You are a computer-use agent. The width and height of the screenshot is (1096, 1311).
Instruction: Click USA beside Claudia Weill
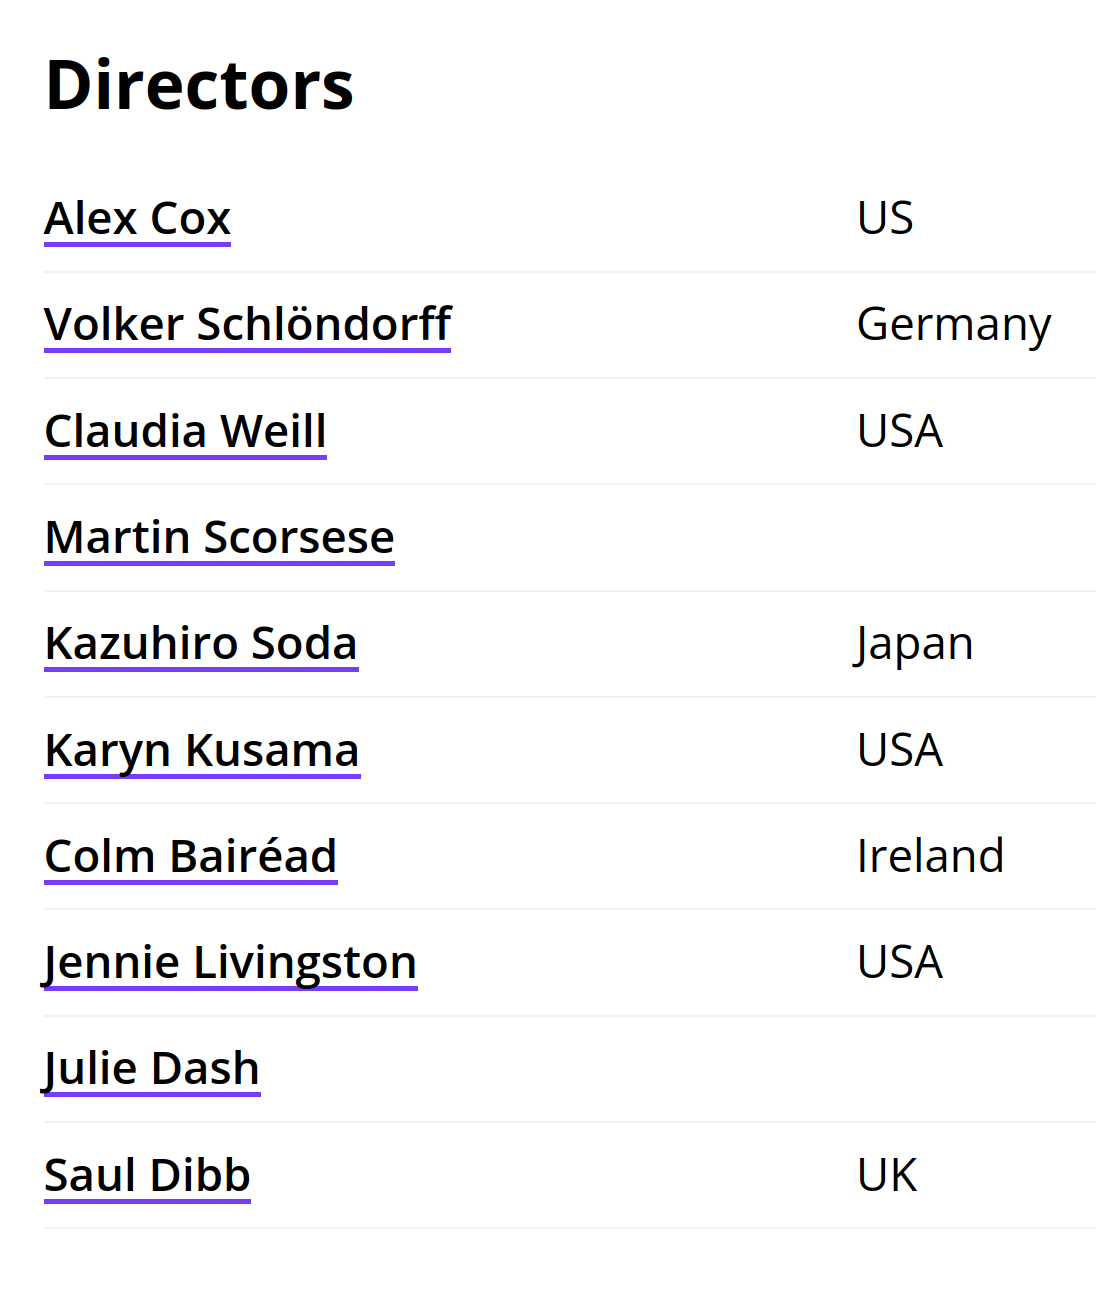[x=900, y=432]
